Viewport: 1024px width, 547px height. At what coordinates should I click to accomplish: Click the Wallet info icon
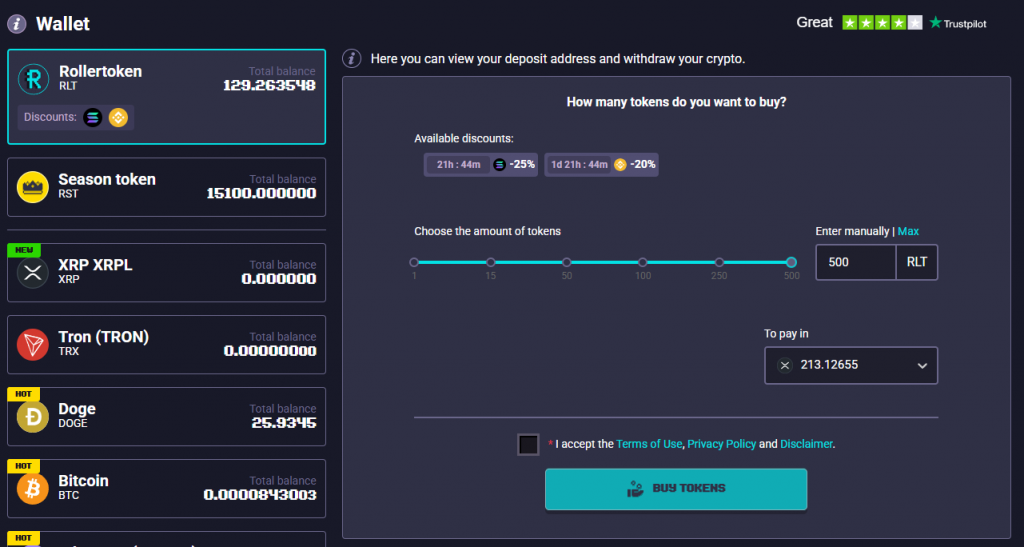click(x=16, y=24)
